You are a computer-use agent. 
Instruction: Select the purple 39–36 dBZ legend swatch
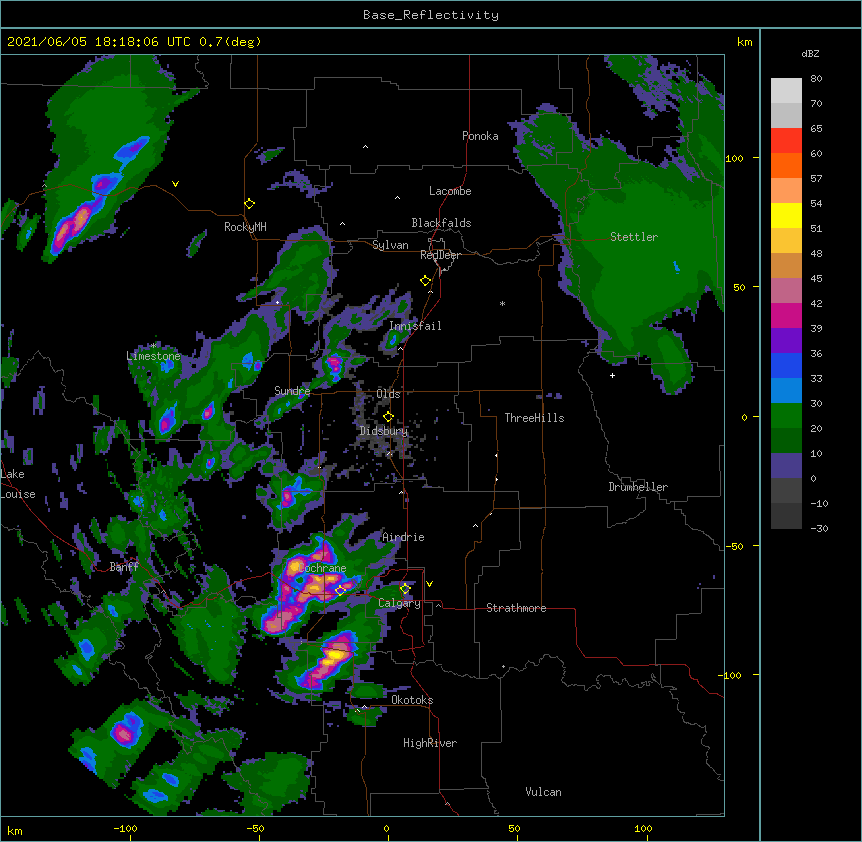786,341
